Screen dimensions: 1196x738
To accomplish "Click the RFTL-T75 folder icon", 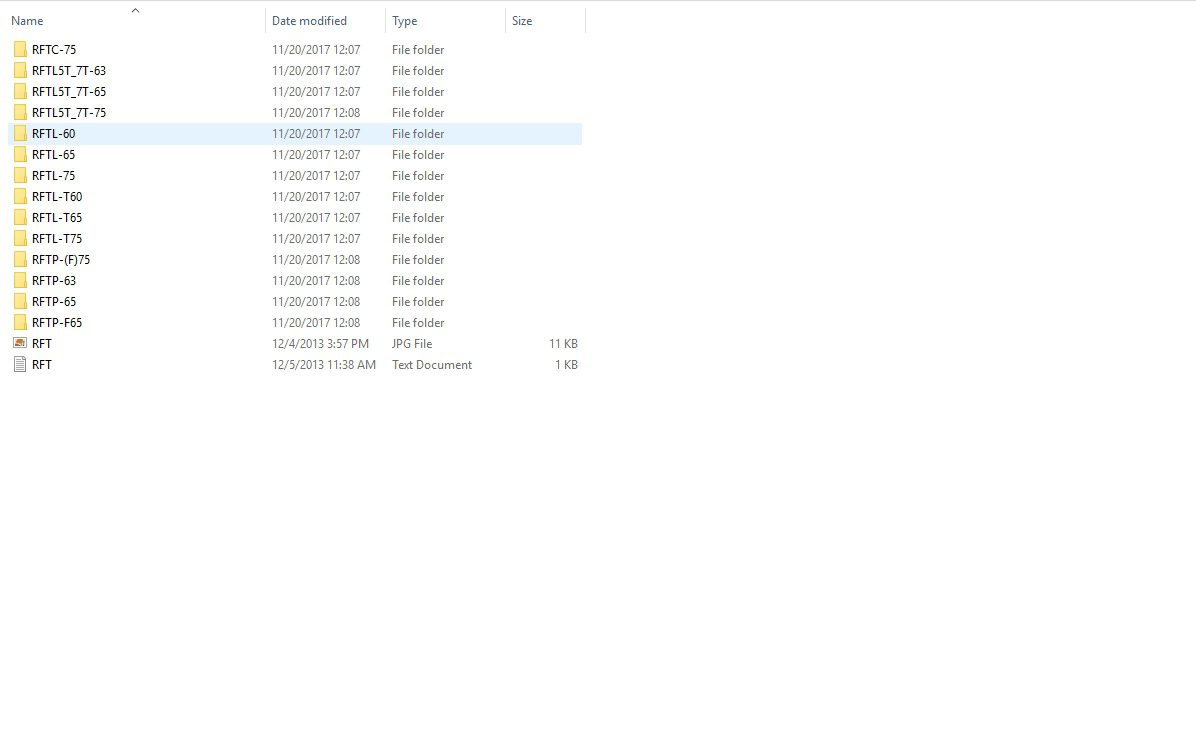I will (20, 239).
